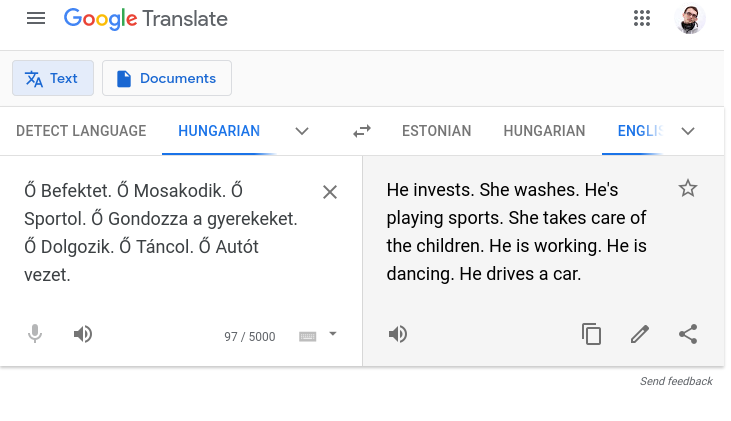Toggle the on-screen keyboard icon
The width and height of the screenshot is (731, 421).
click(x=308, y=336)
